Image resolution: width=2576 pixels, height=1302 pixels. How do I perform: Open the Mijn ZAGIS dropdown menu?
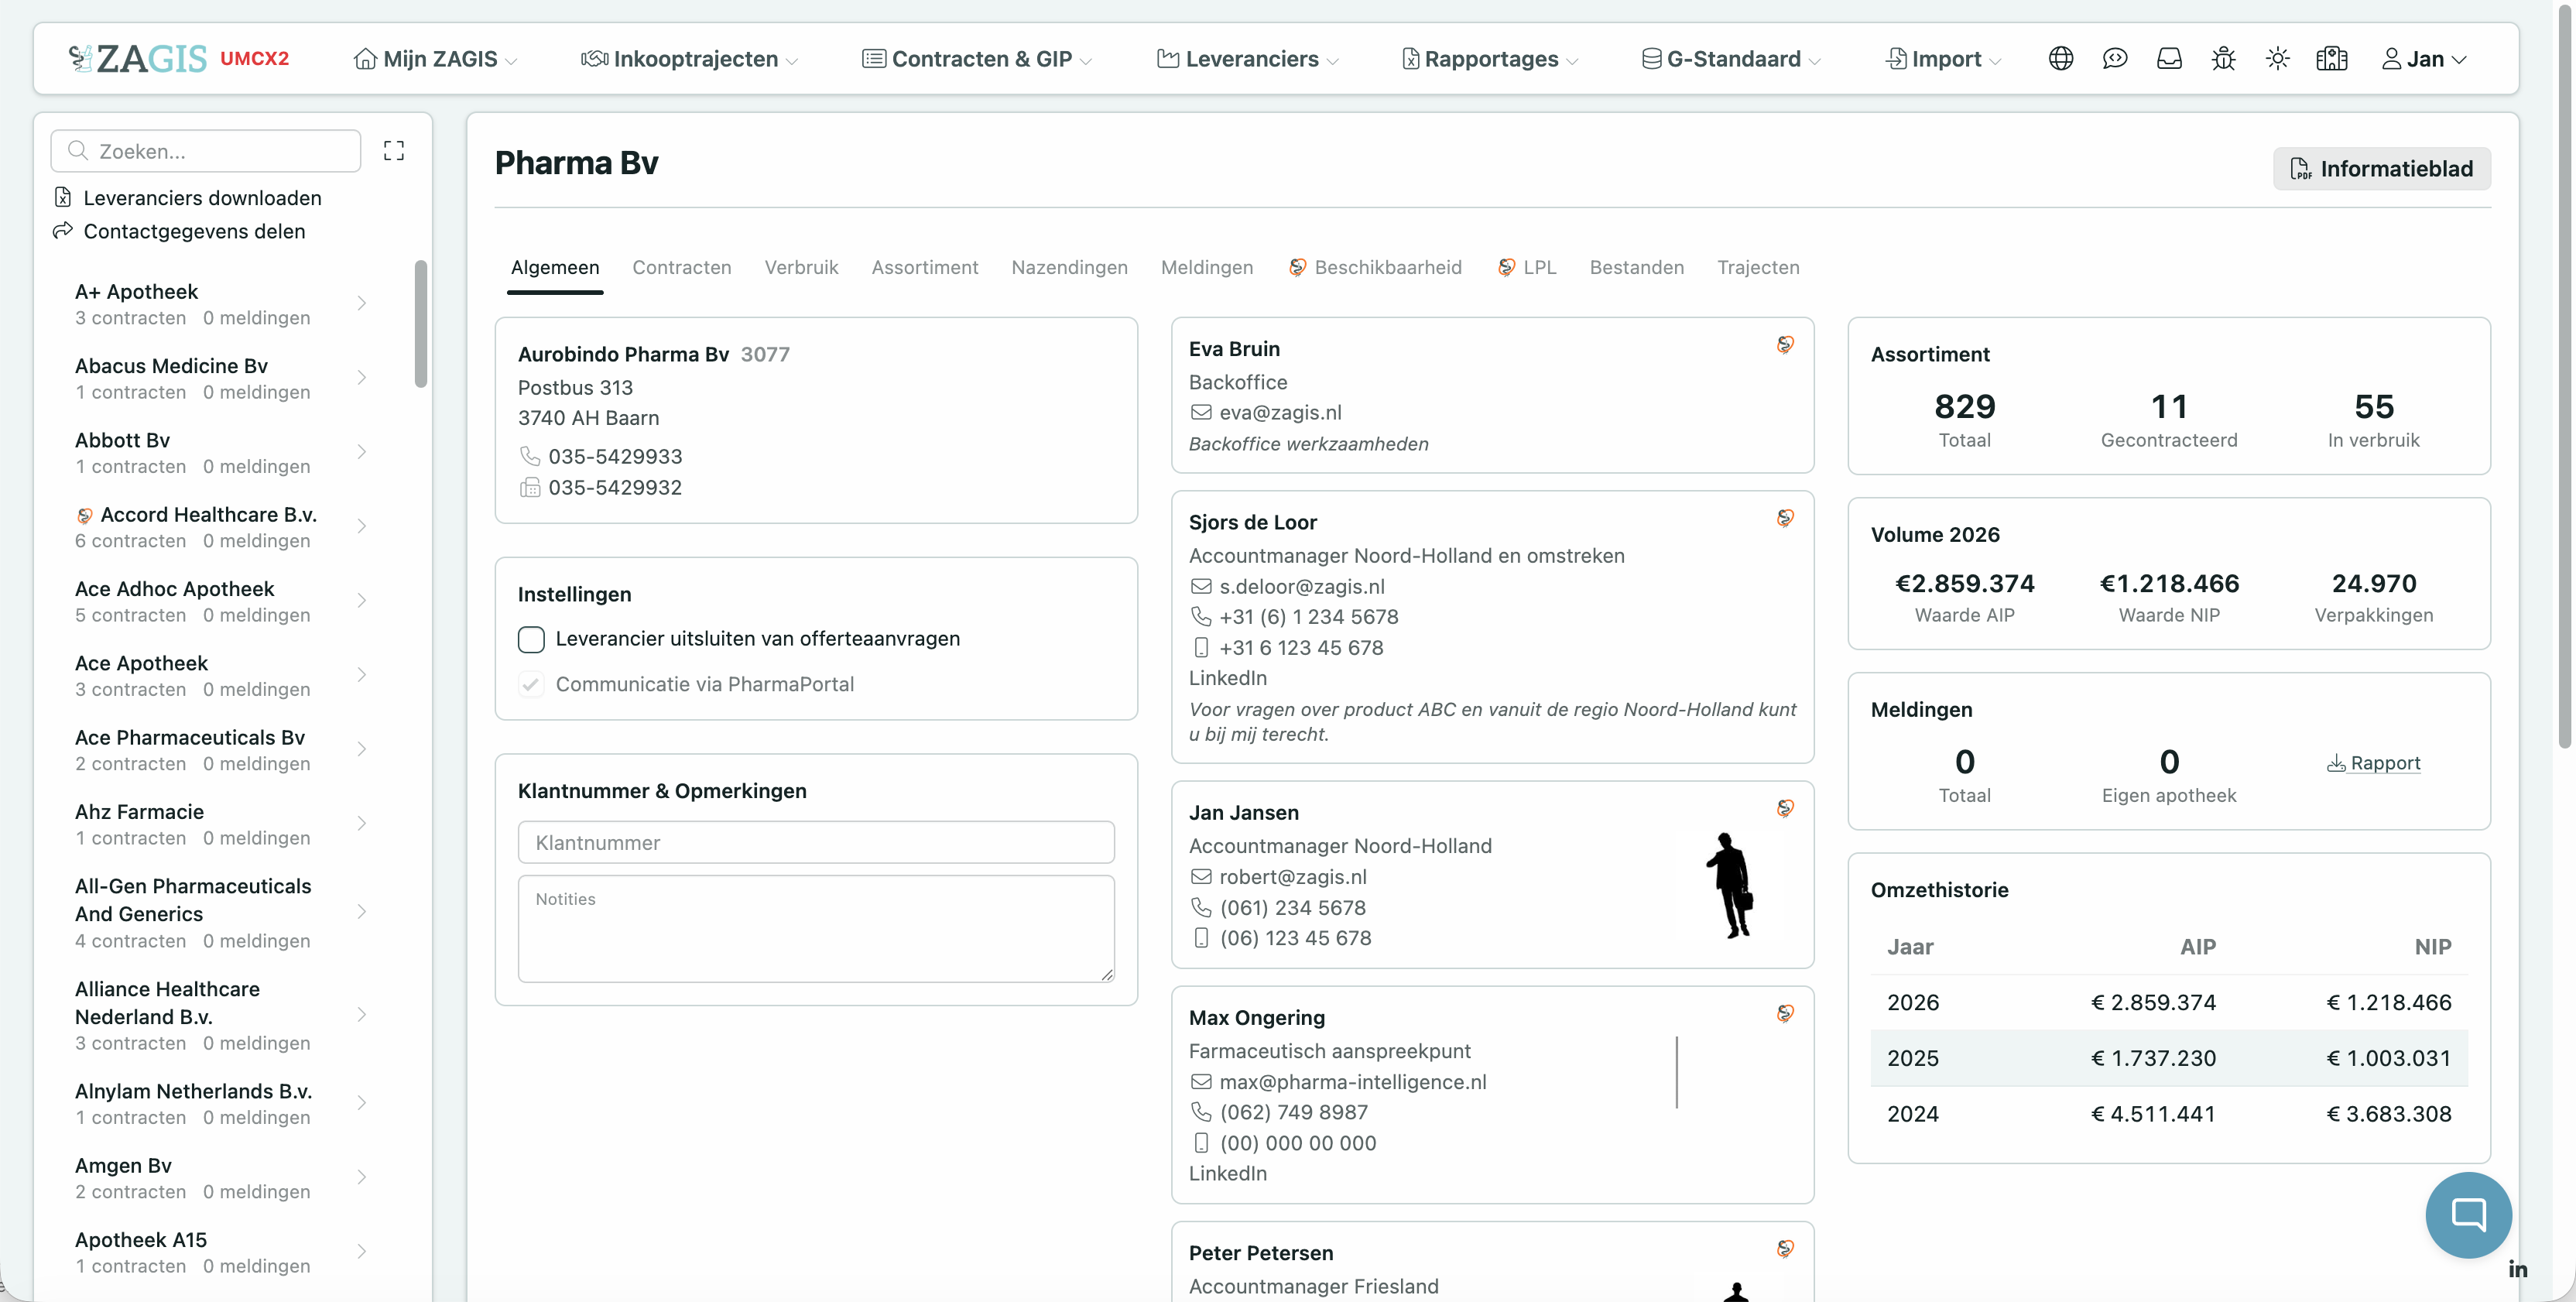(436, 59)
